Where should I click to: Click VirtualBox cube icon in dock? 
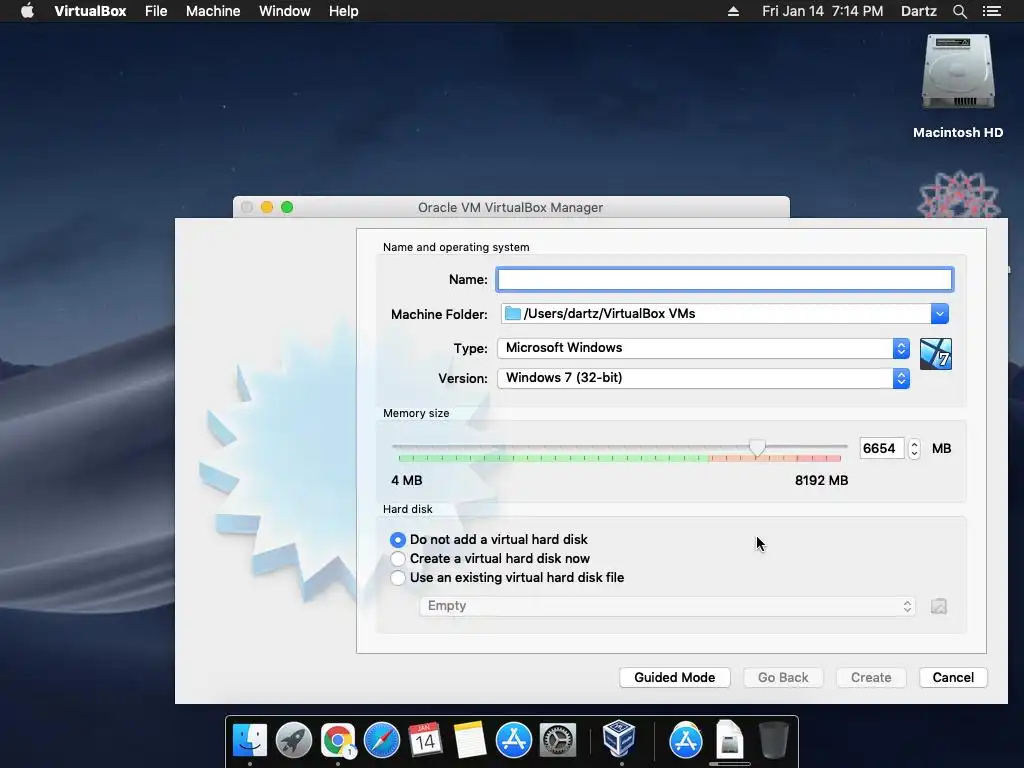tap(618, 739)
